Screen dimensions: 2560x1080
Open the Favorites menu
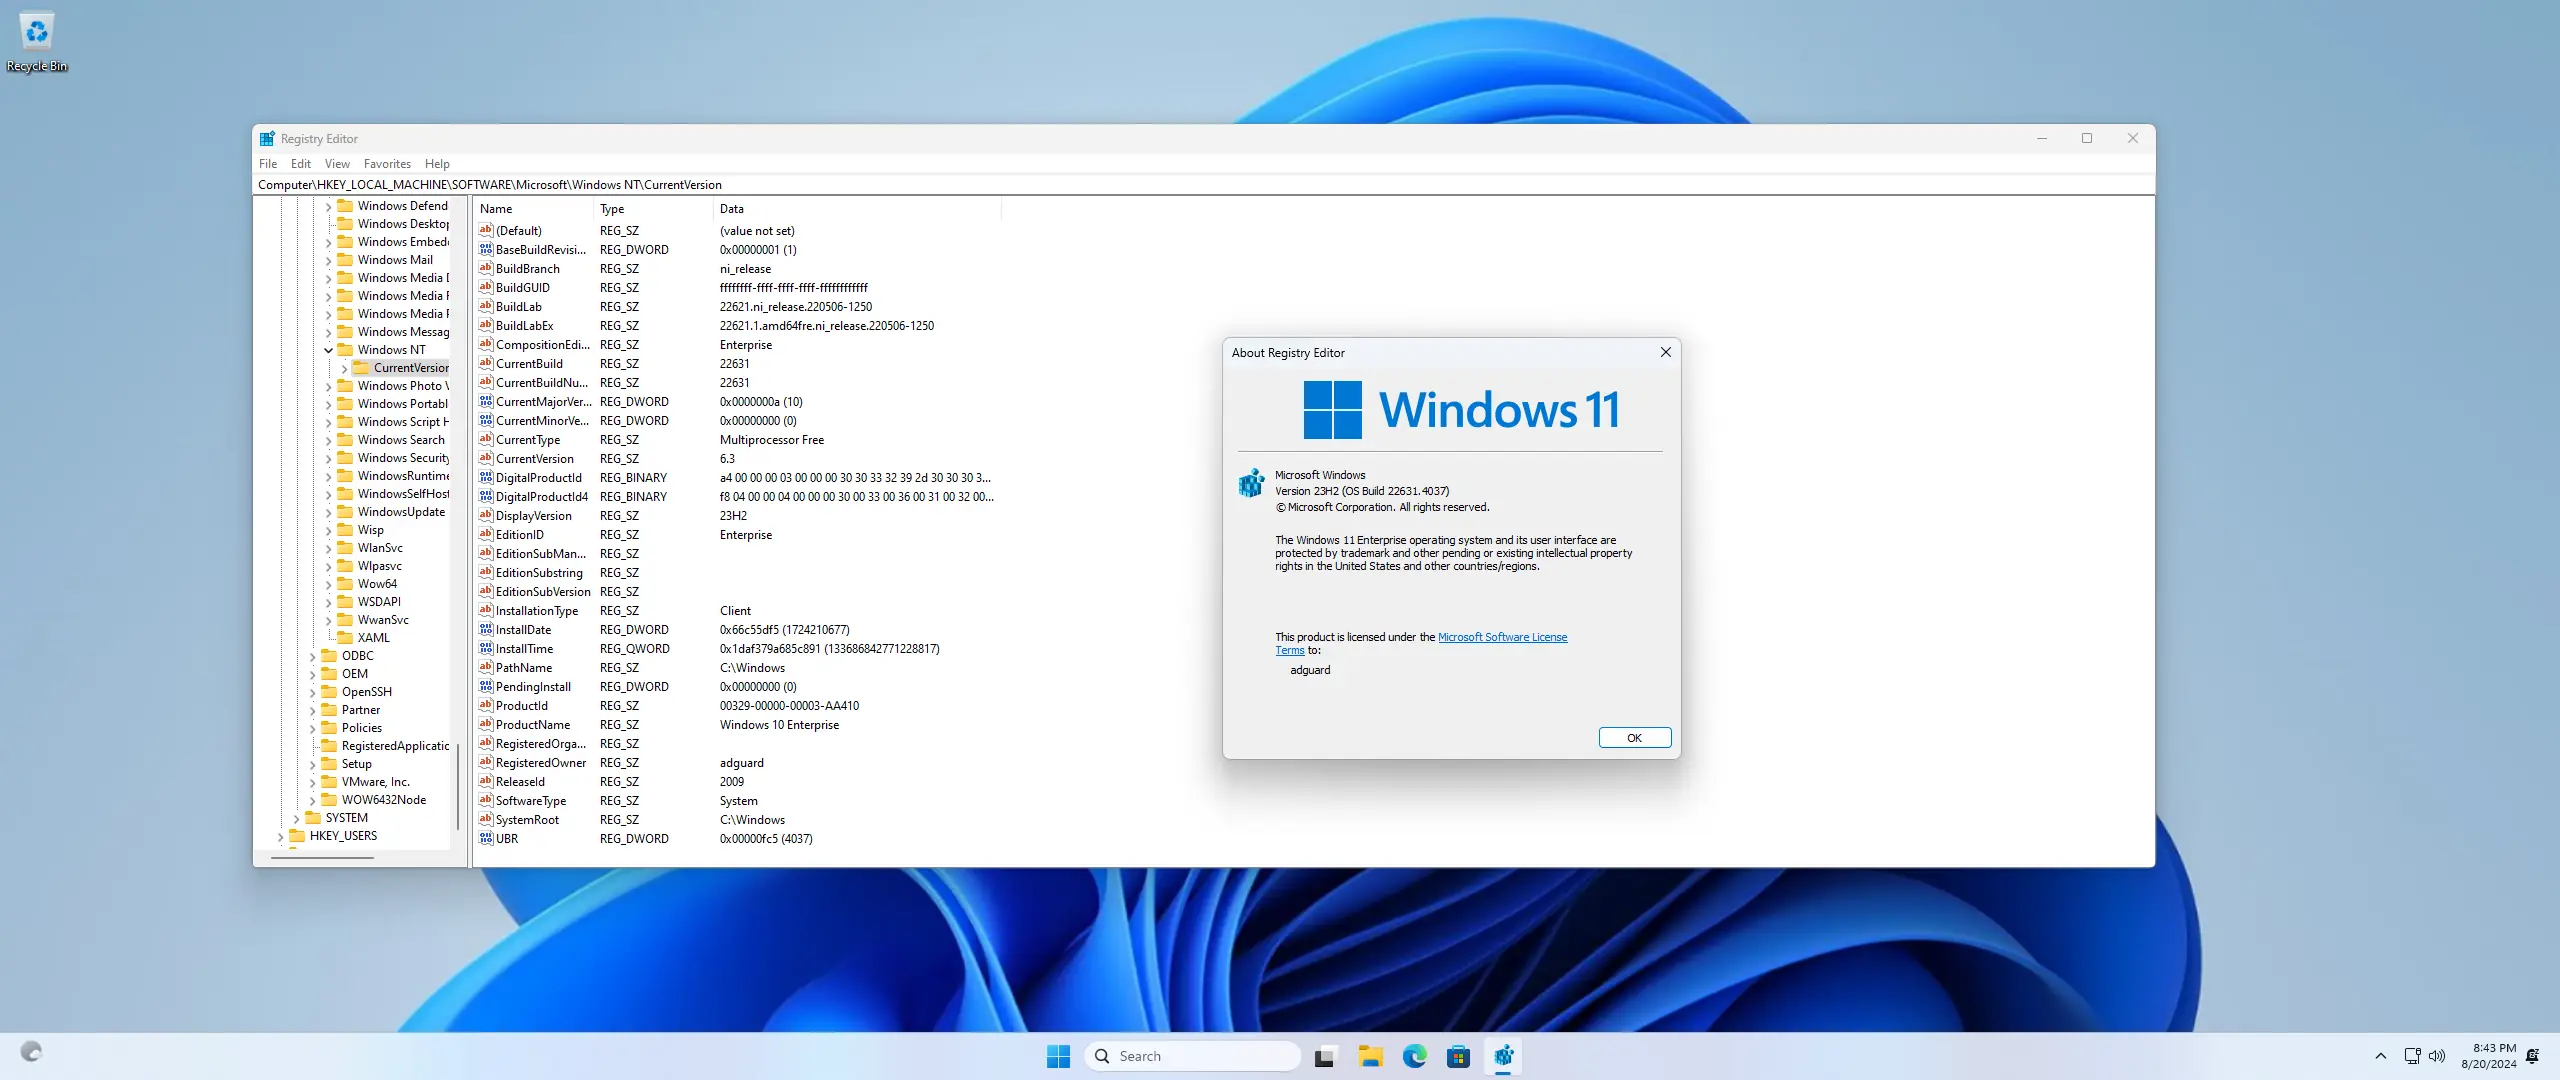(x=387, y=164)
